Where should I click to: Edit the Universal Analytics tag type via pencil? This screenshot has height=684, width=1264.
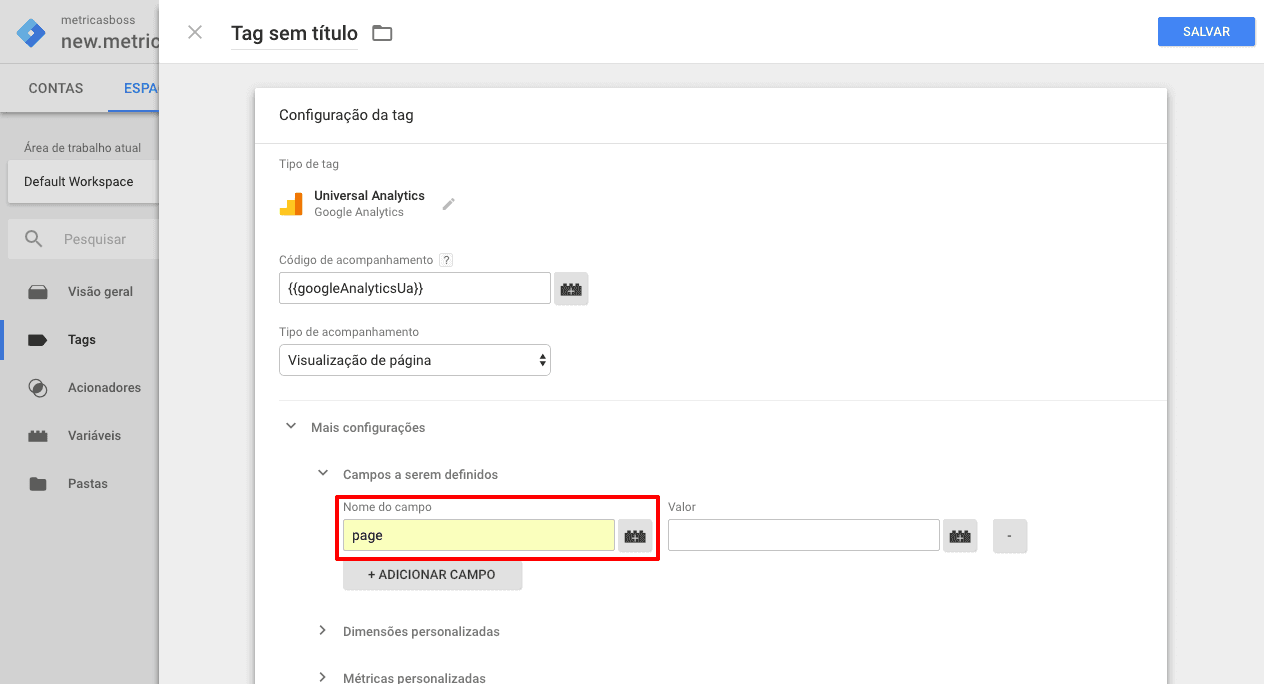(x=447, y=204)
